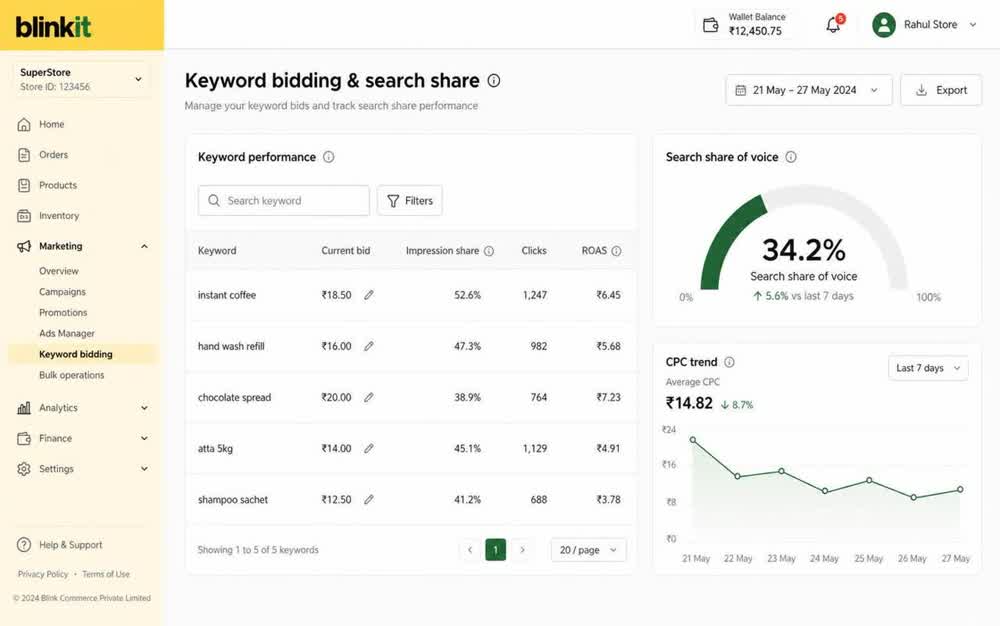
Task: Click the Home sidebar icon
Action: [24, 124]
